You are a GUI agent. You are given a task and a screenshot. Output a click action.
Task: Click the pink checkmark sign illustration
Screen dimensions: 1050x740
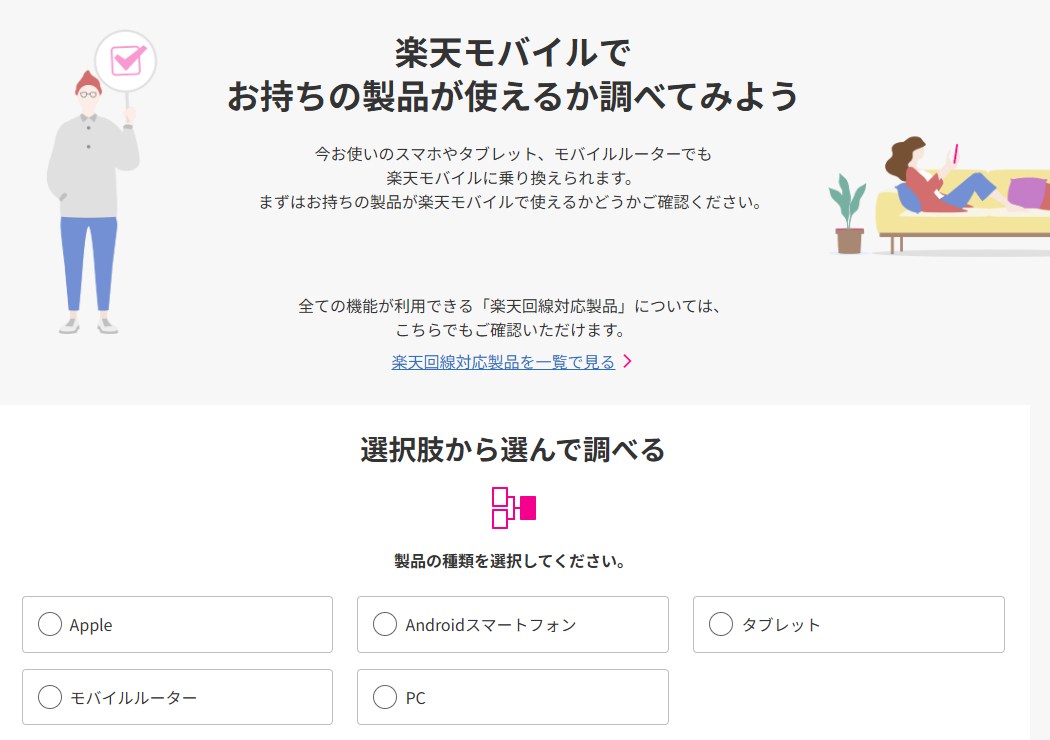pyautogui.click(x=126, y=60)
